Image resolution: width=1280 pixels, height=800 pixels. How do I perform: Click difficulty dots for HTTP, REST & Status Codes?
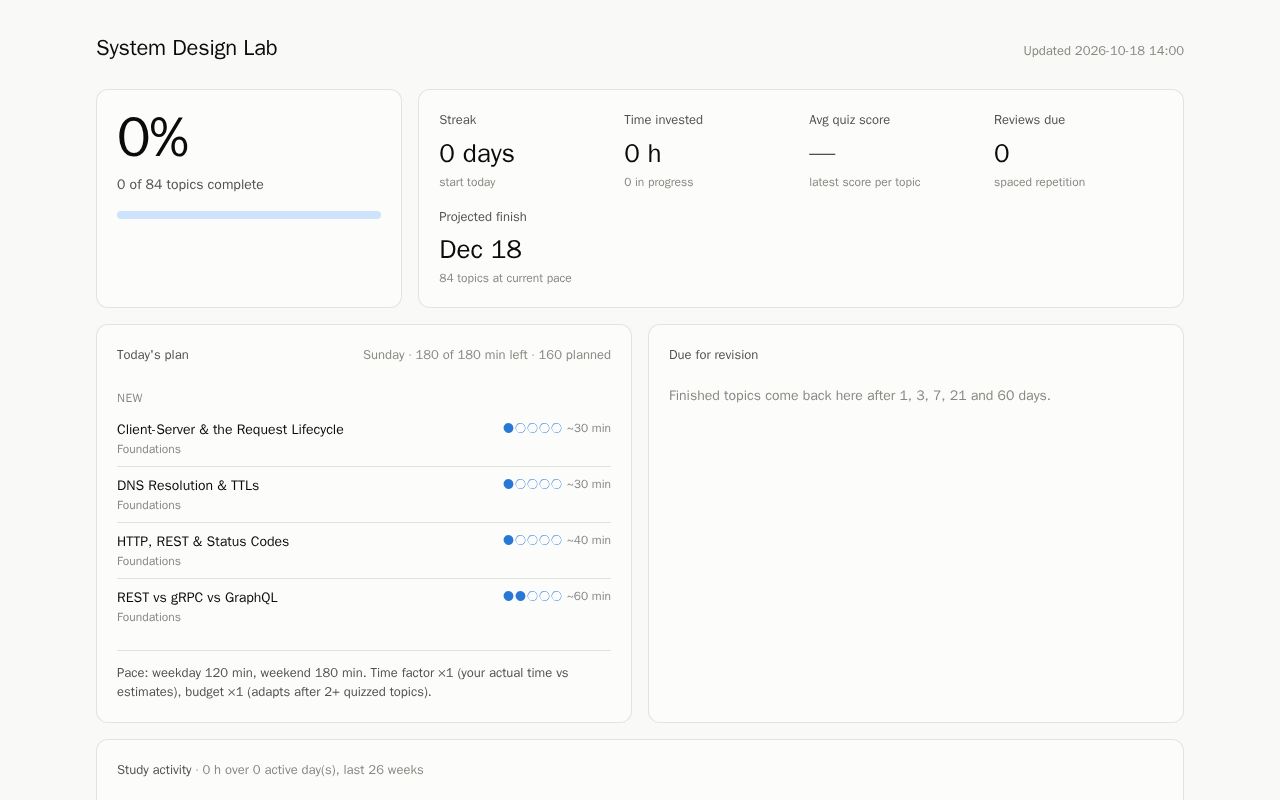(x=532, y=540)
